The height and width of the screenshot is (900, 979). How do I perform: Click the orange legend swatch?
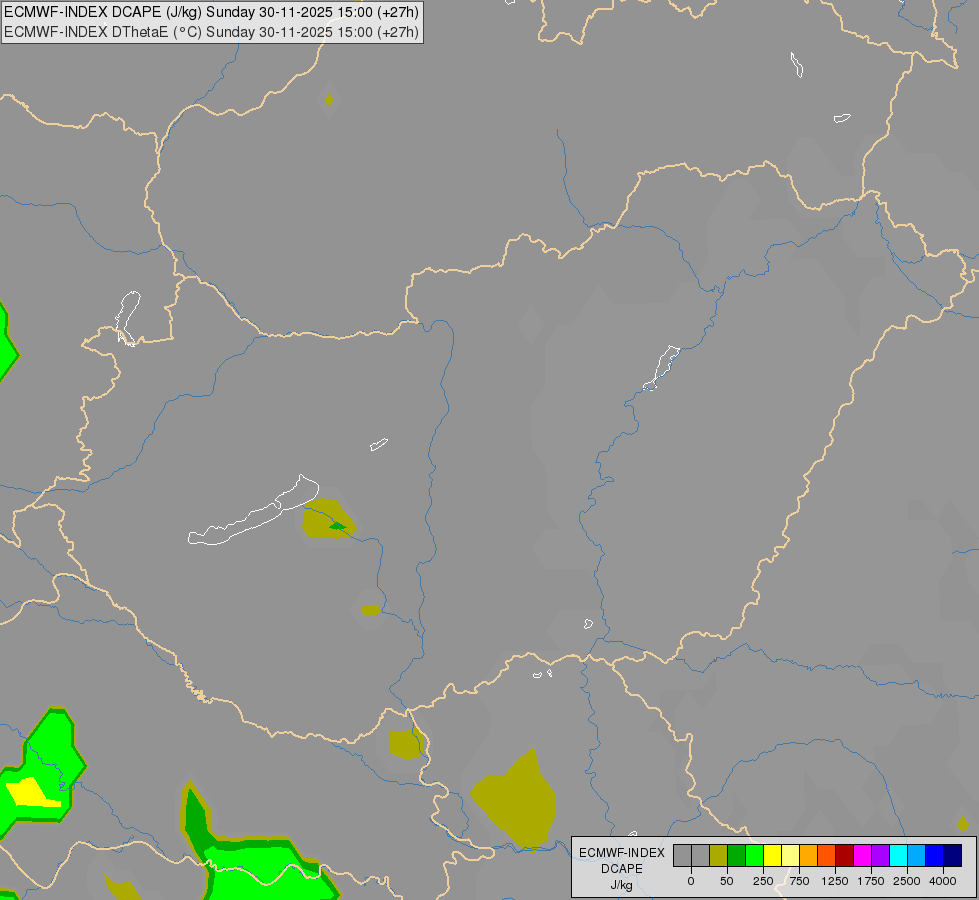coord(809,856)
